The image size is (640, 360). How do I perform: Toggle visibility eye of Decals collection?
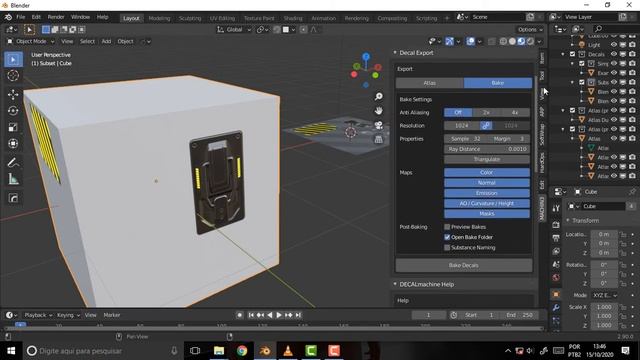(x=614, y=54)
